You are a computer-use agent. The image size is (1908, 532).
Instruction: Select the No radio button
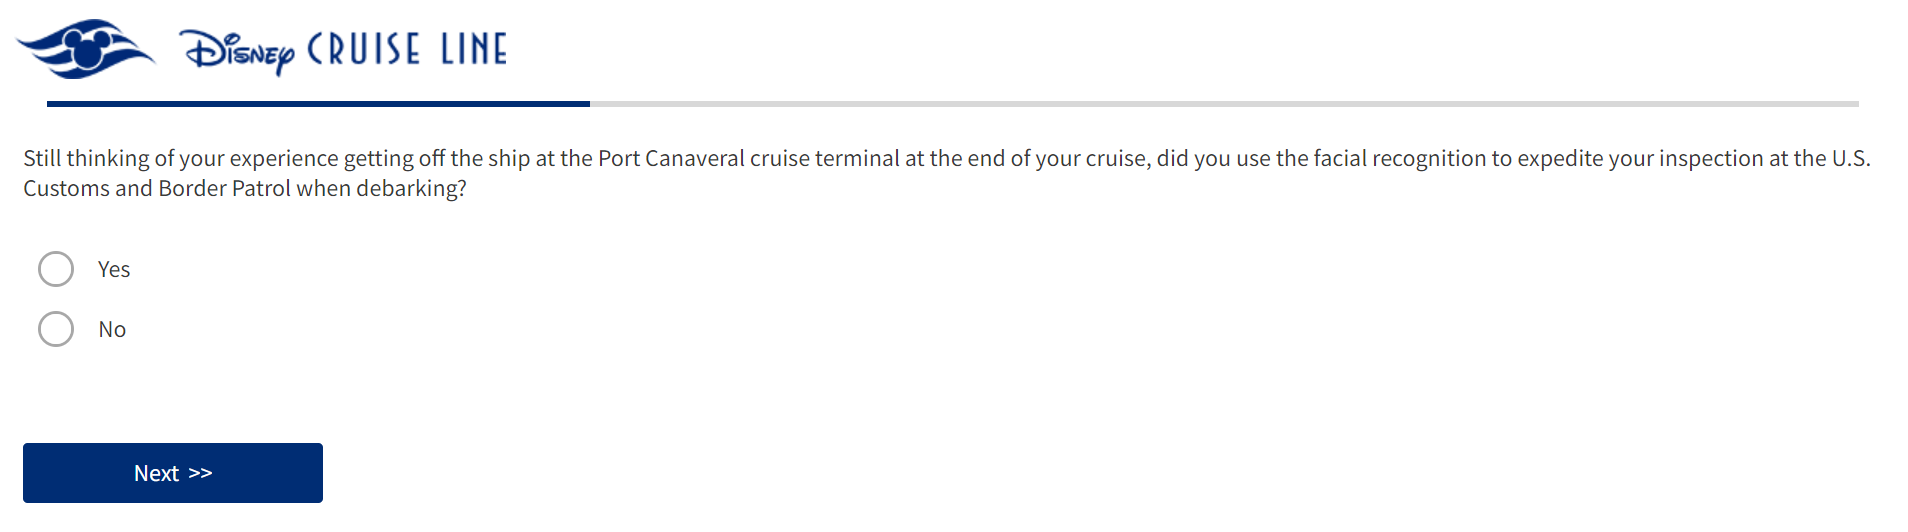[x=56, y=329]
